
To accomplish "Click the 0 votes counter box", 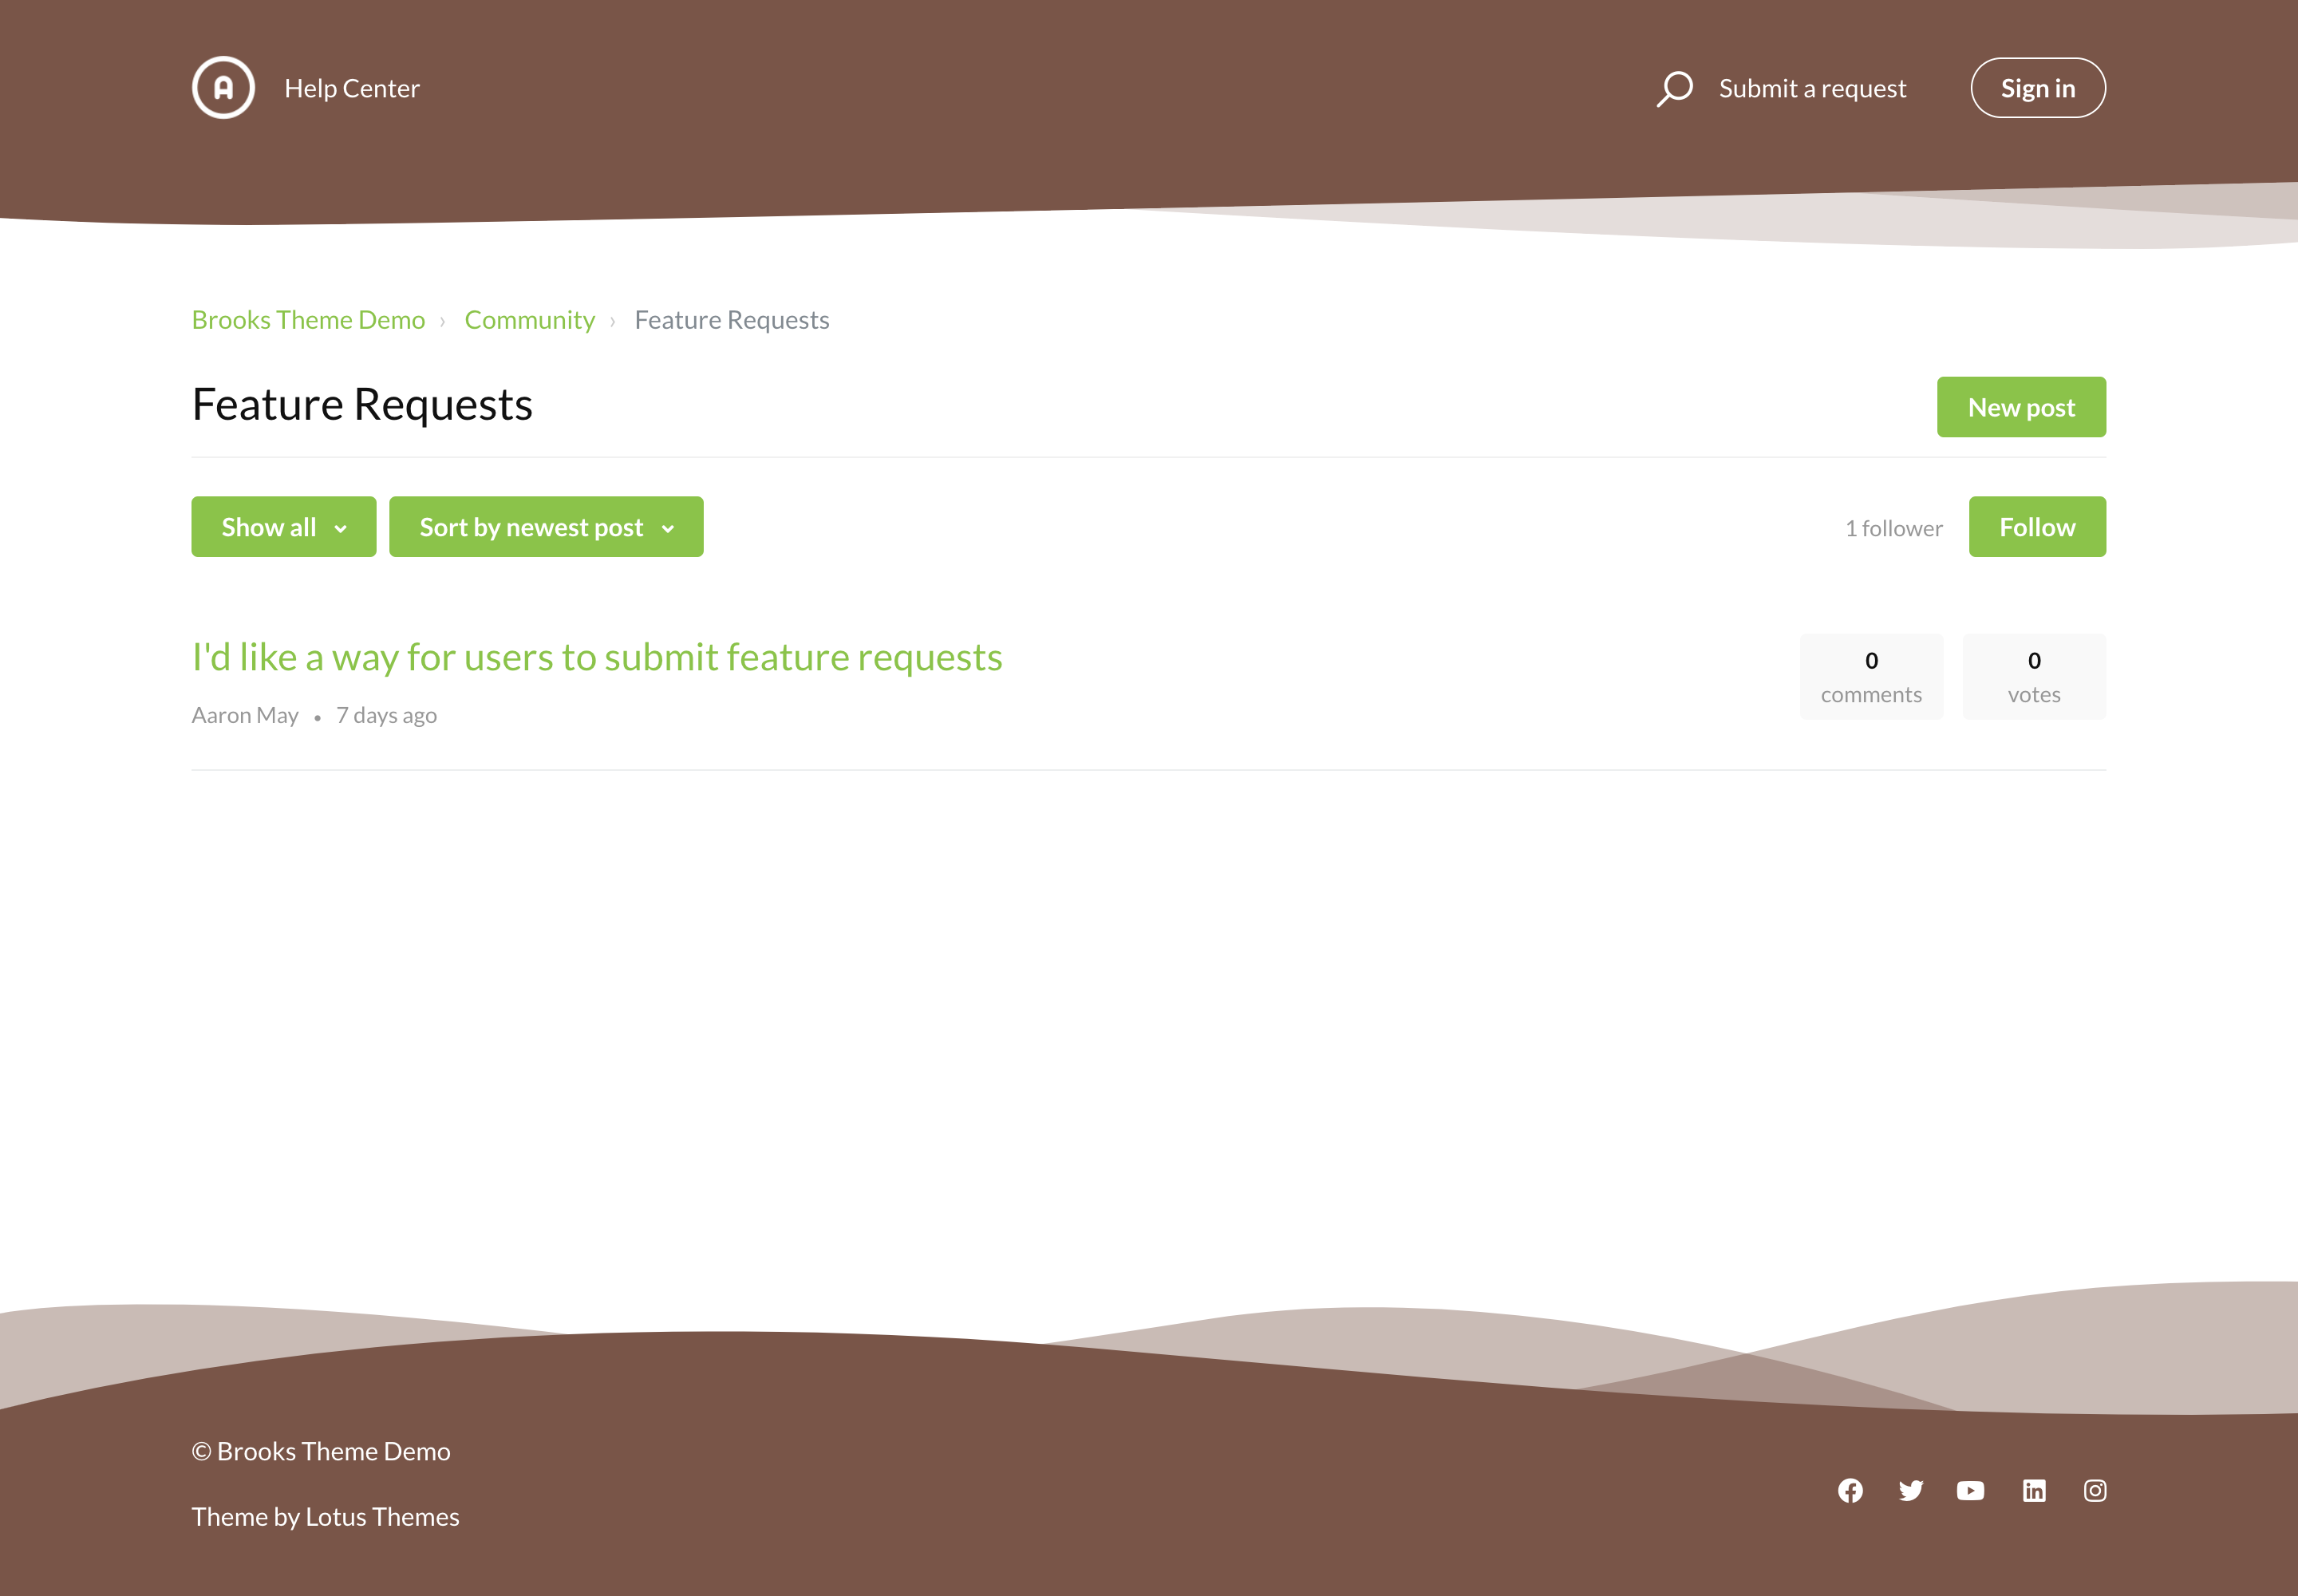I will pyautogui.click(x=2033, y=677).
